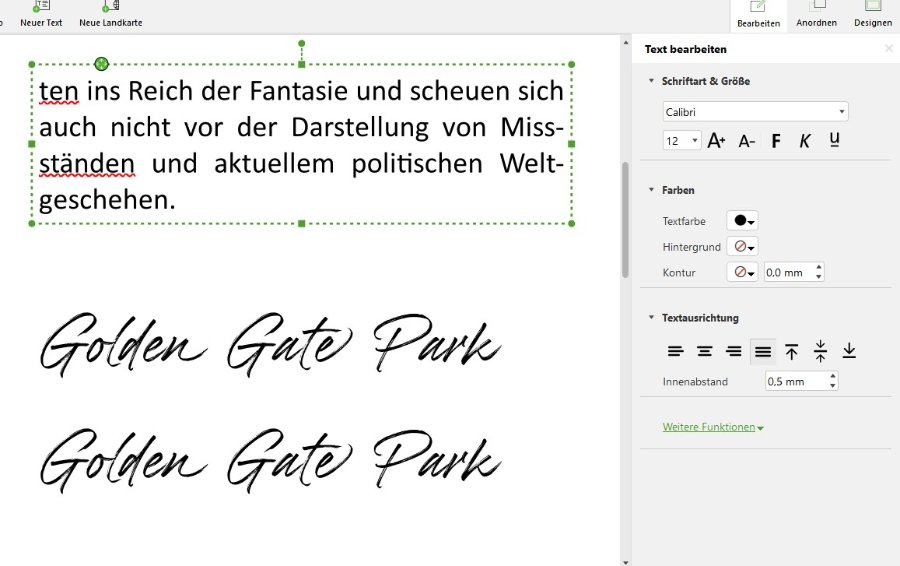900x566 pixels.
Task: Align text left
Action: tap(676, 351)
